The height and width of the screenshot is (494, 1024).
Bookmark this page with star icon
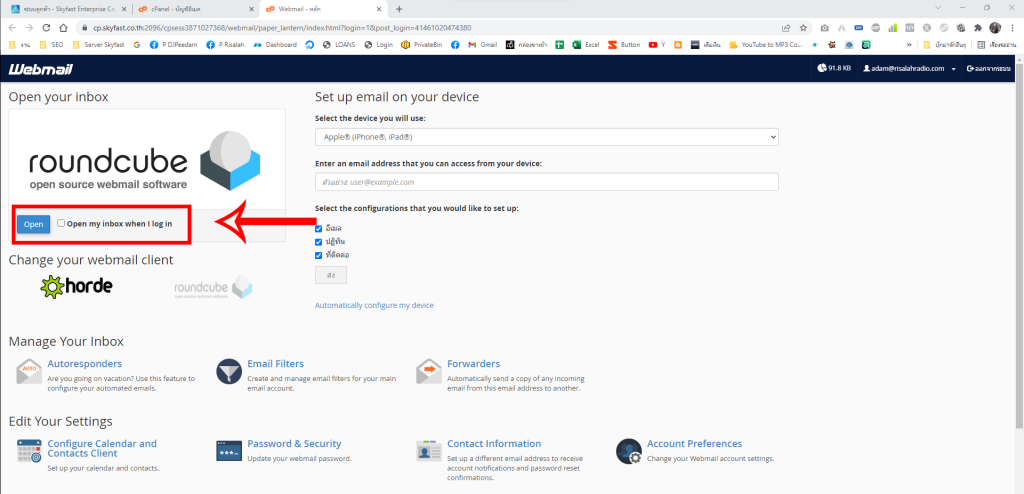[x=803, y=28]
